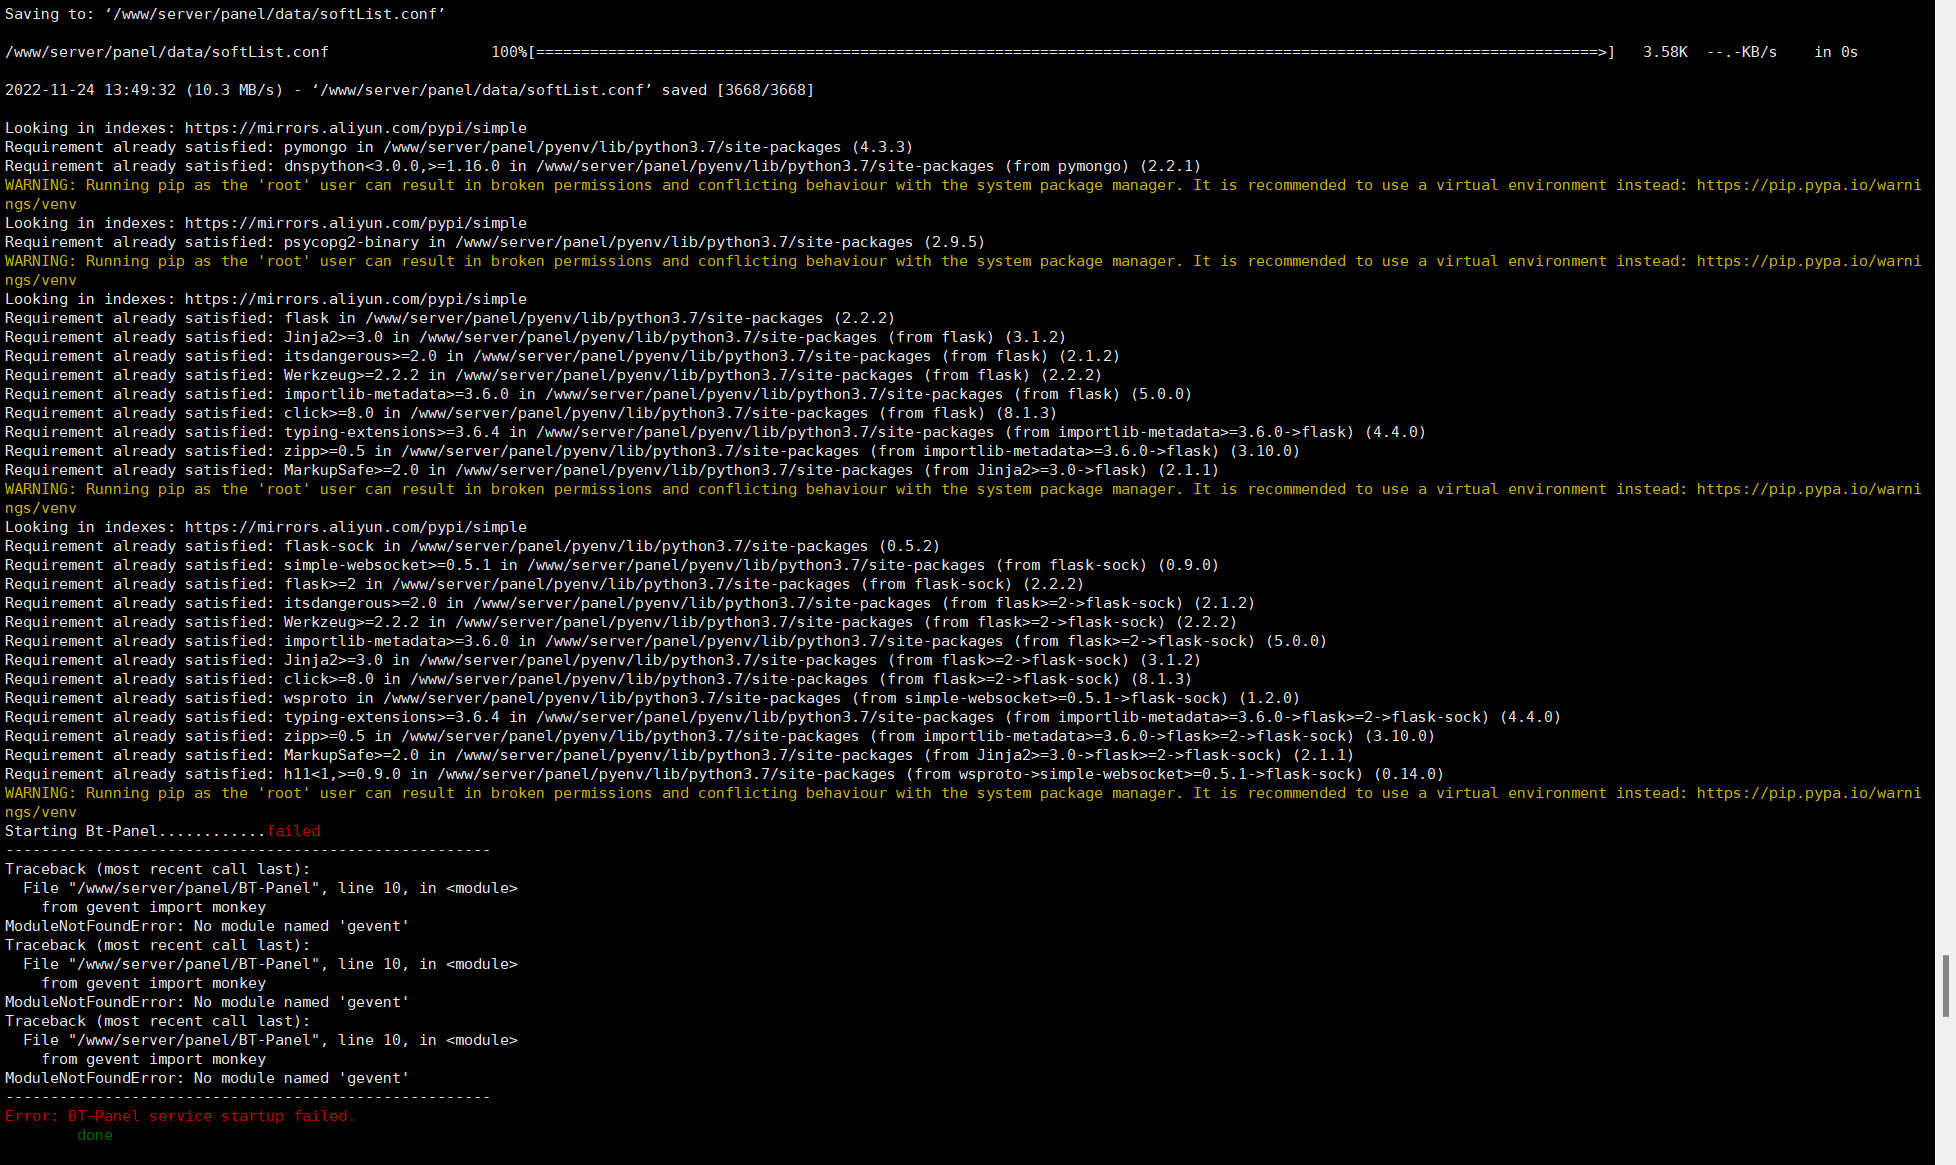1956x1165 pixels.
Task: Click the '3.58K' download size value
Action: [x=1665, y=52]
